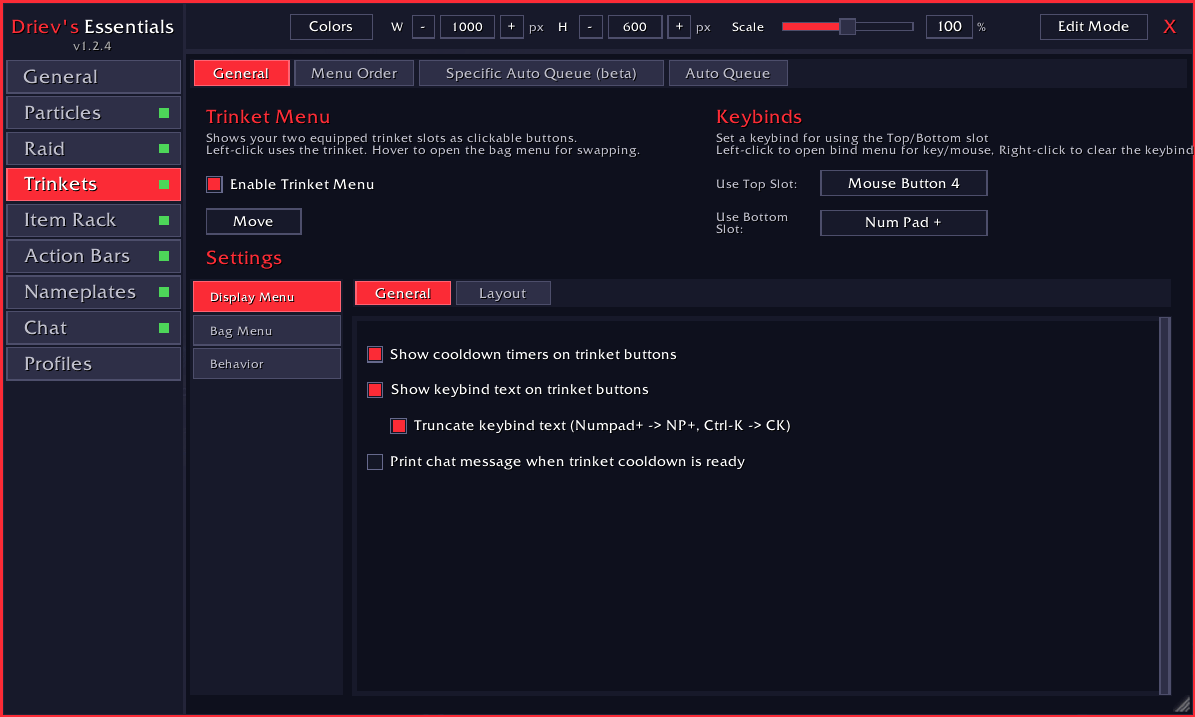The height and width of the screenshot is (717, 1195).
Task: Open the Auto Queue tab
Action: click(728, 73)
